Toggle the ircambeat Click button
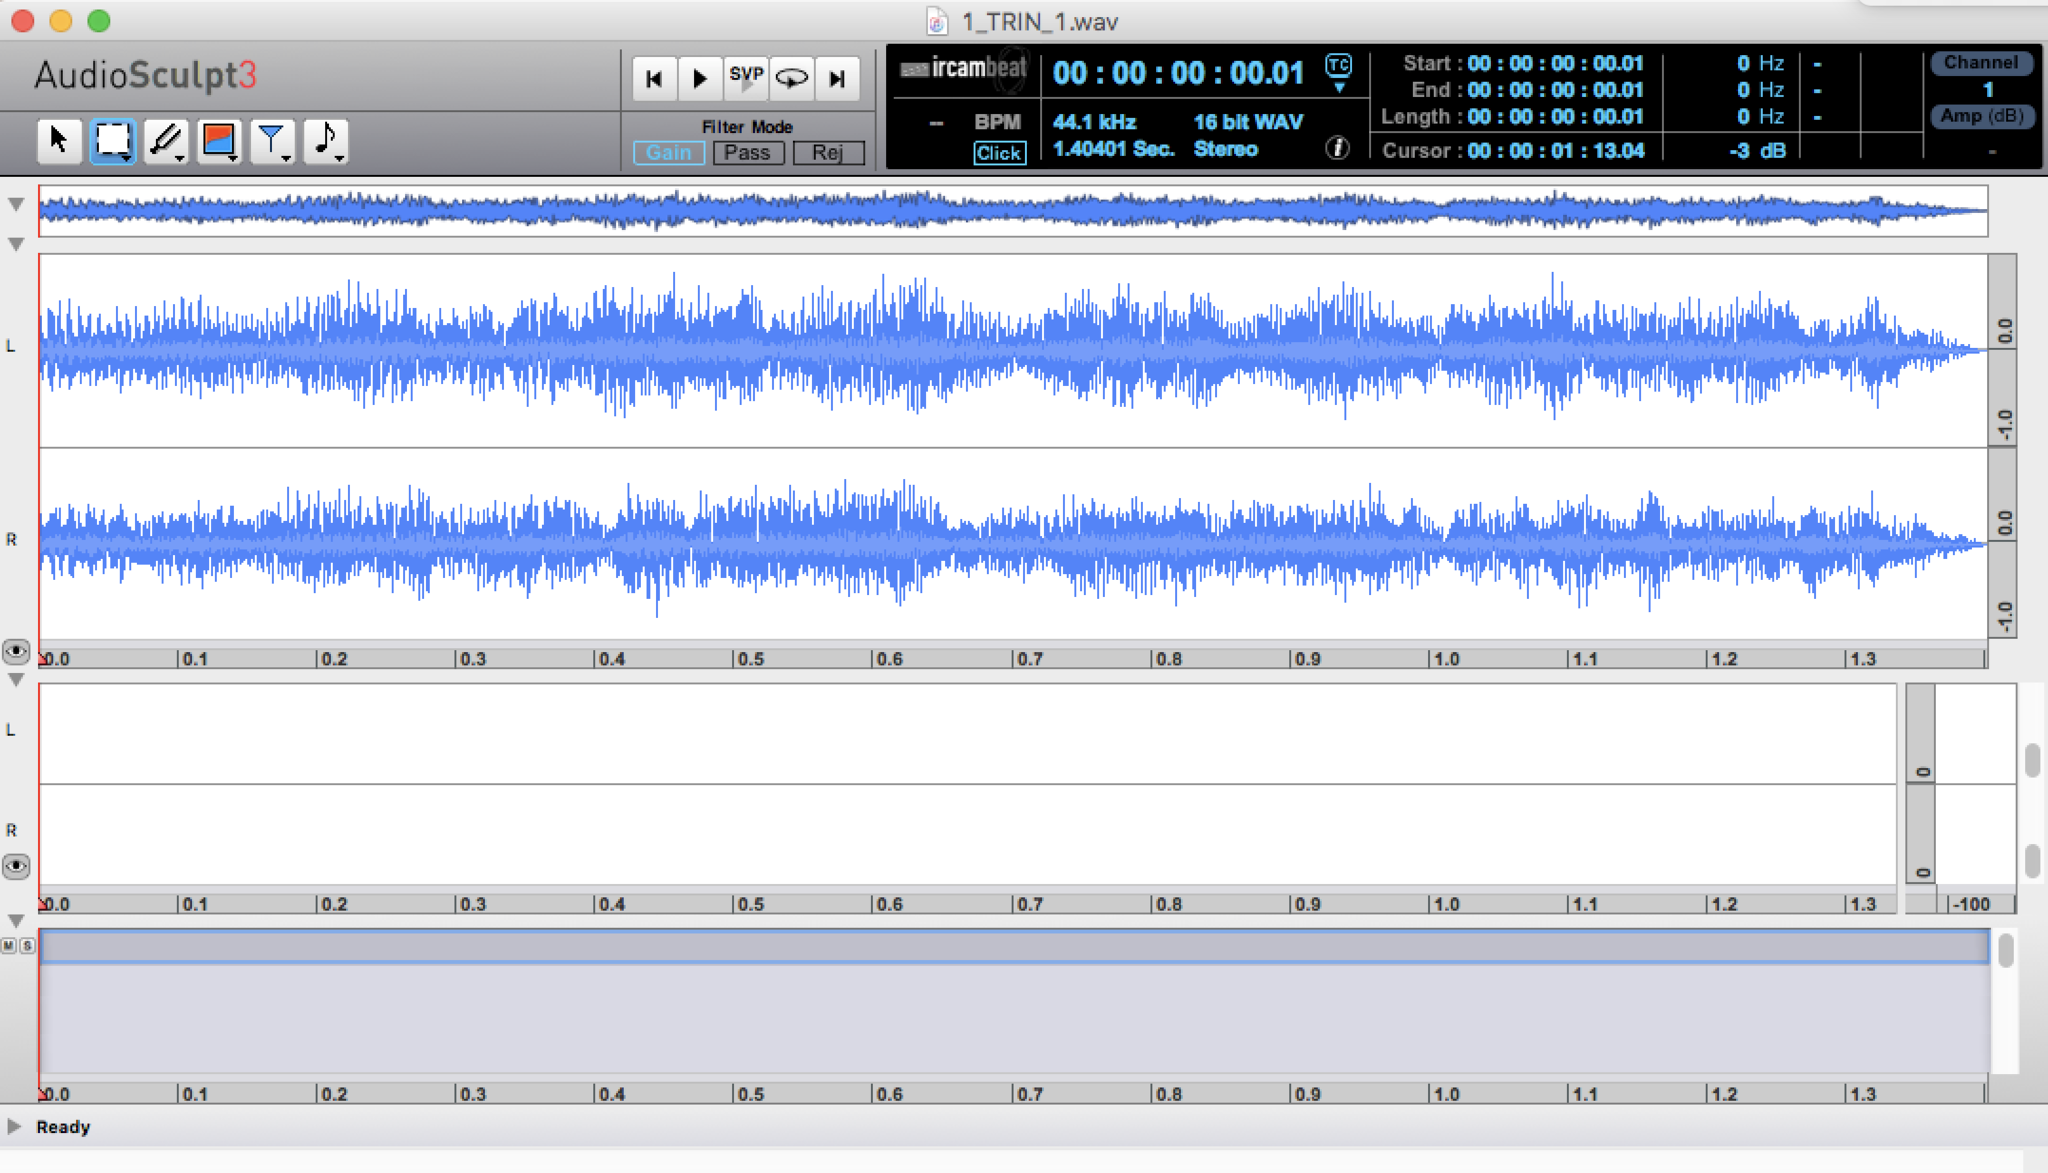Viewport: 2048px width, 1173px height. (998, 153)
